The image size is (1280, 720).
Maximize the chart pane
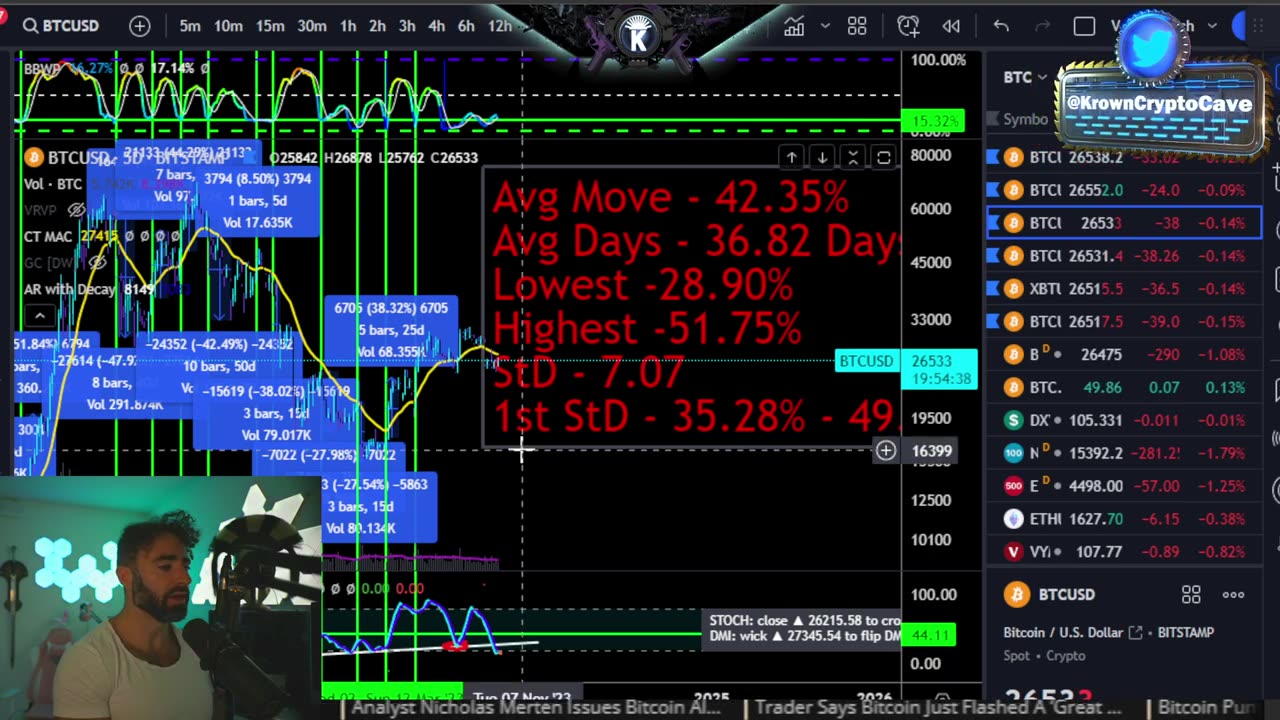click(884, 157)
